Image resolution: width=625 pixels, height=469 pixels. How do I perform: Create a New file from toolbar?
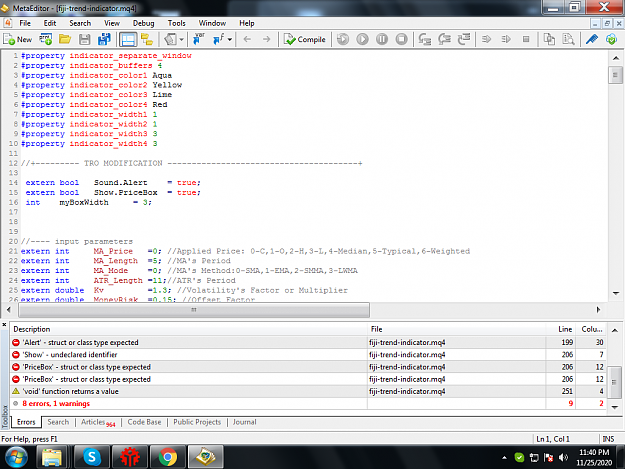click(18, 39)
